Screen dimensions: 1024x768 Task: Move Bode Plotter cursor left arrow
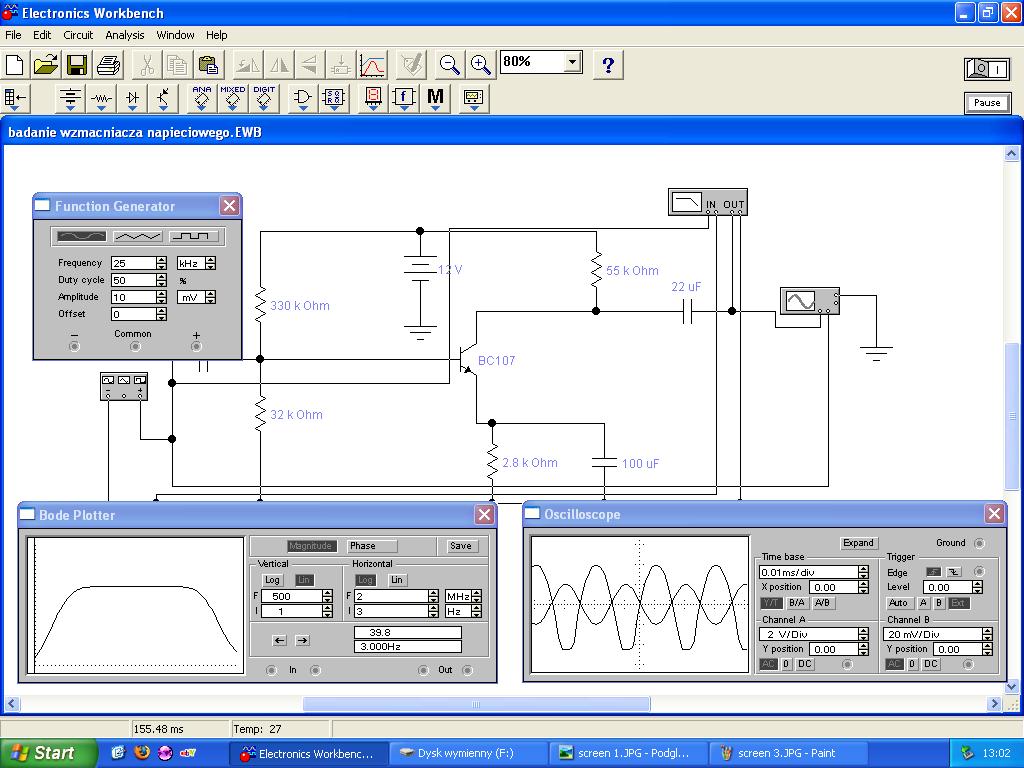click(x=280, y=640)
